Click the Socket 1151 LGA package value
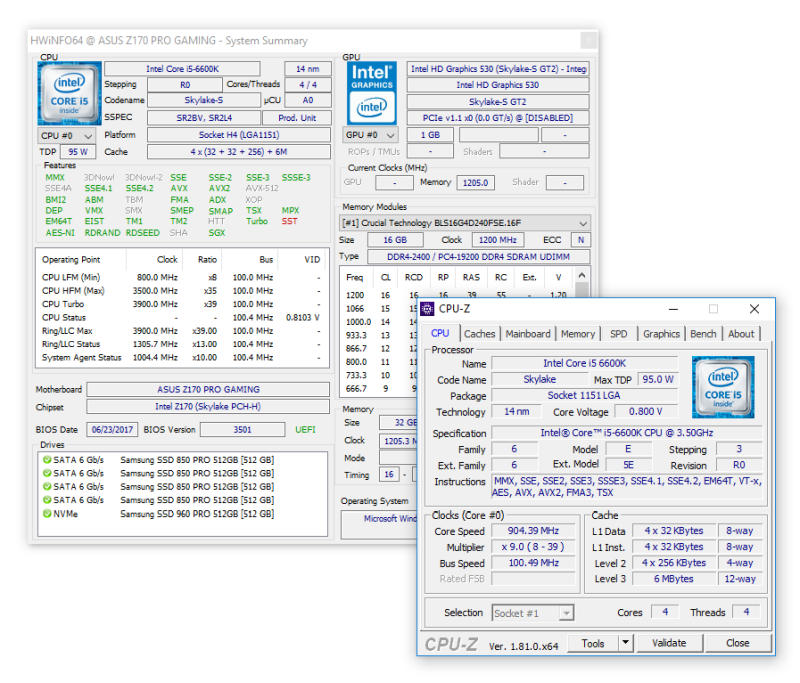 (x=584, y=395)
